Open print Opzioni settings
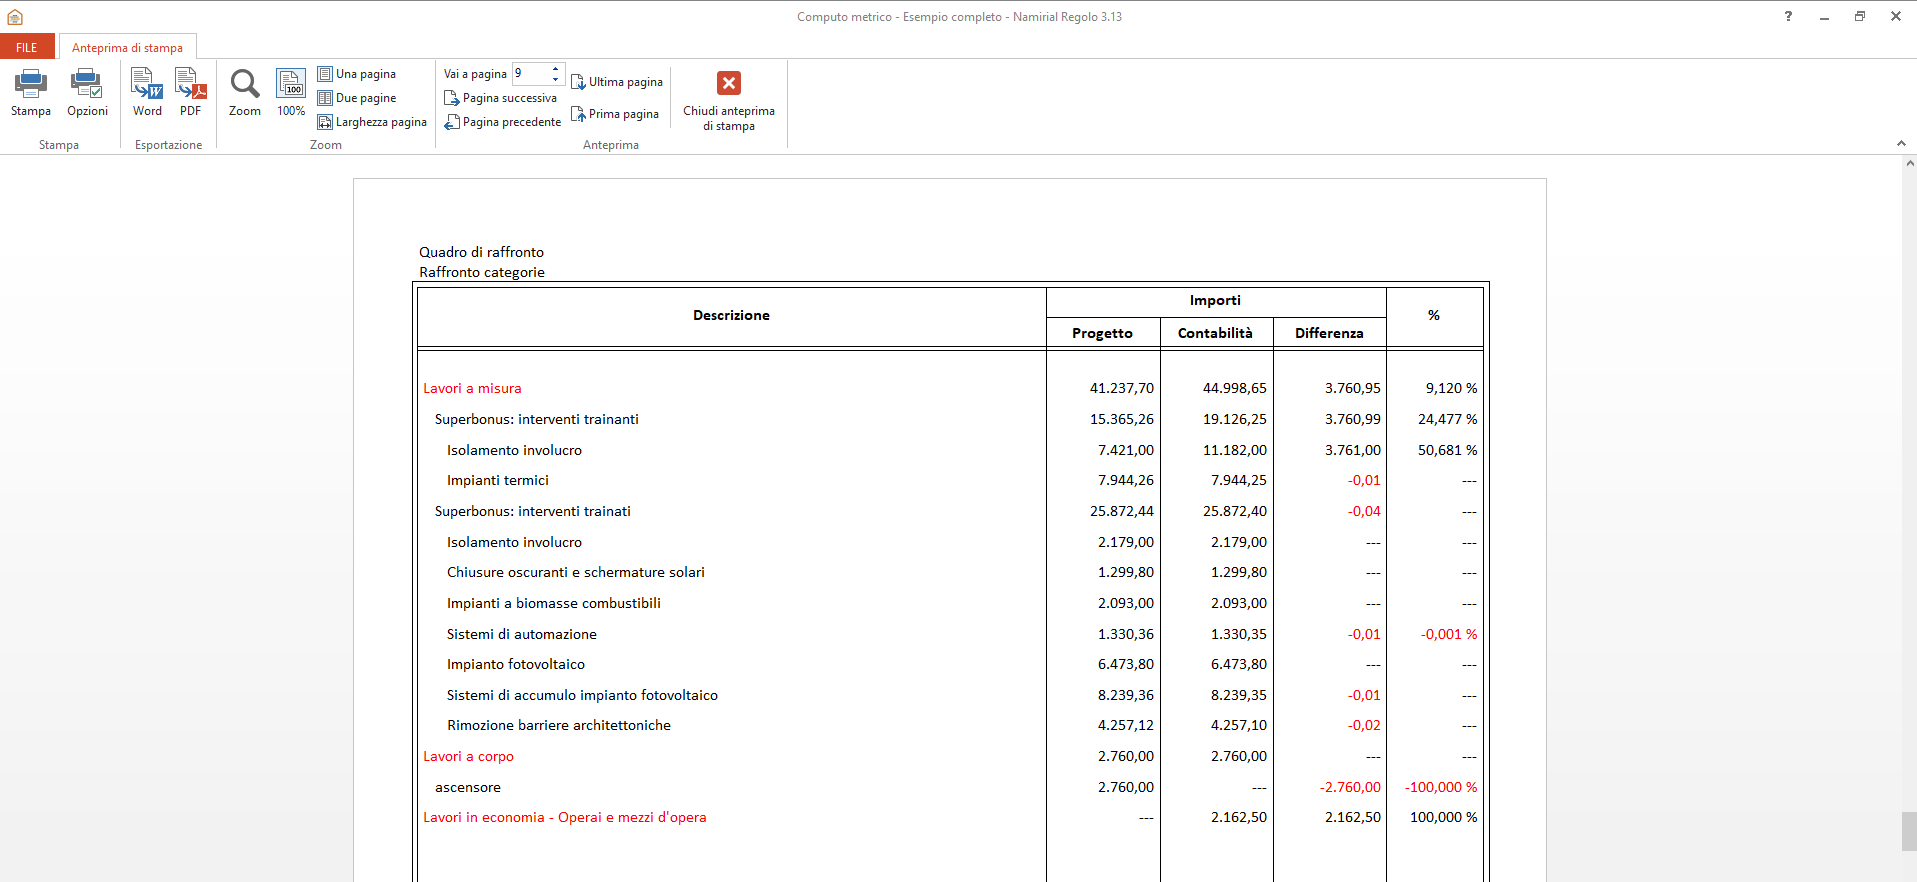The height and width of the screenshot is (882, 1917). click(87, 85)
